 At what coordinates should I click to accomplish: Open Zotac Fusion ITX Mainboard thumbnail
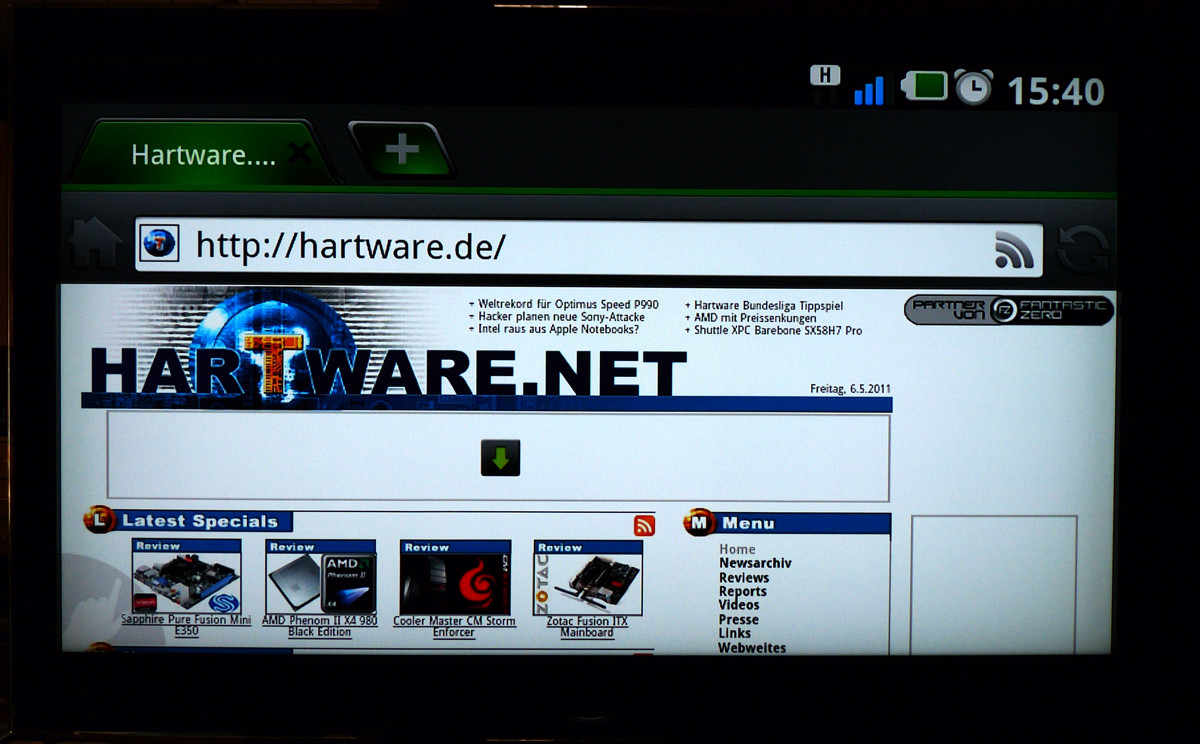588,578
